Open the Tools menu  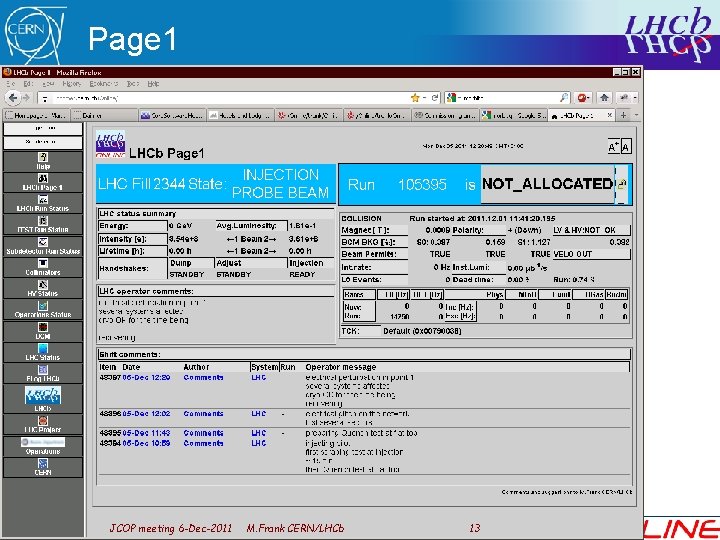tap(133, 84)
